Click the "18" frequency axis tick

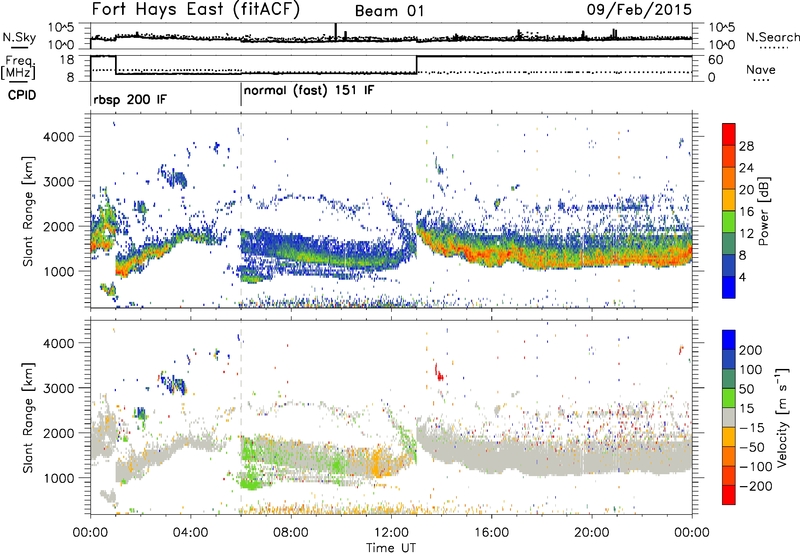pyautogui.click(x=66, y=60)
